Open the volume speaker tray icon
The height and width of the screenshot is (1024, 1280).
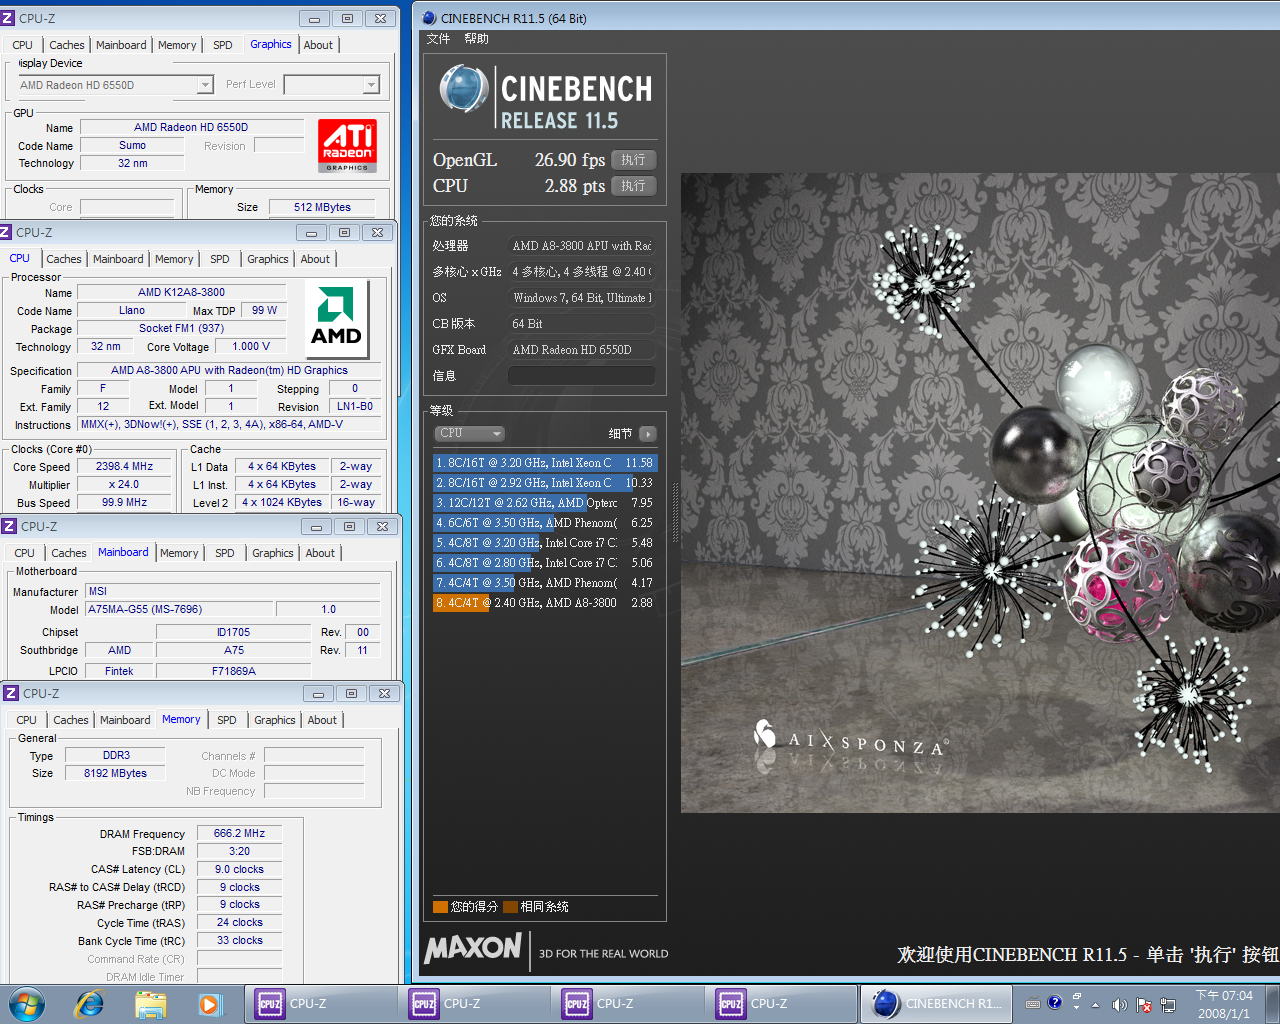(1119, 1005)
